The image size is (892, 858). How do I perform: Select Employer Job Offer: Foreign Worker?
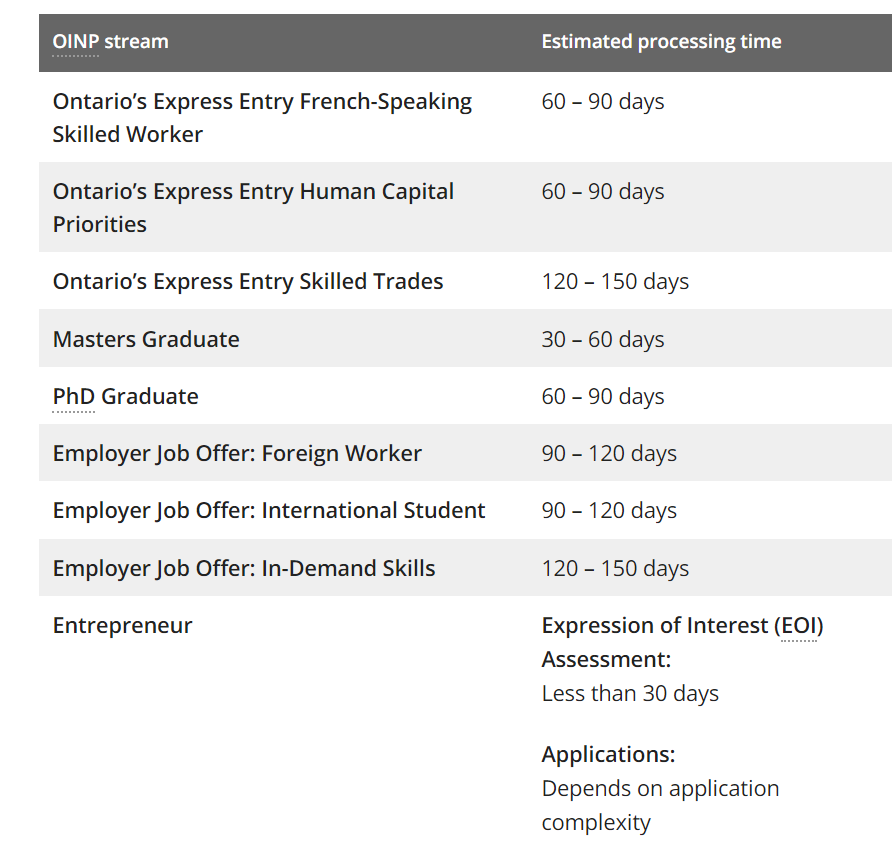237,454
